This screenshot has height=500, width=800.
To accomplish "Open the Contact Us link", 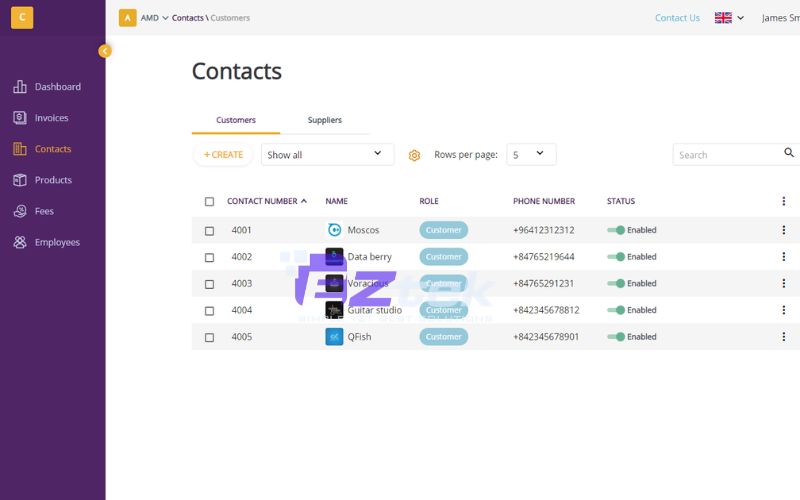I will pyautogui.click(x=677, y=18).
